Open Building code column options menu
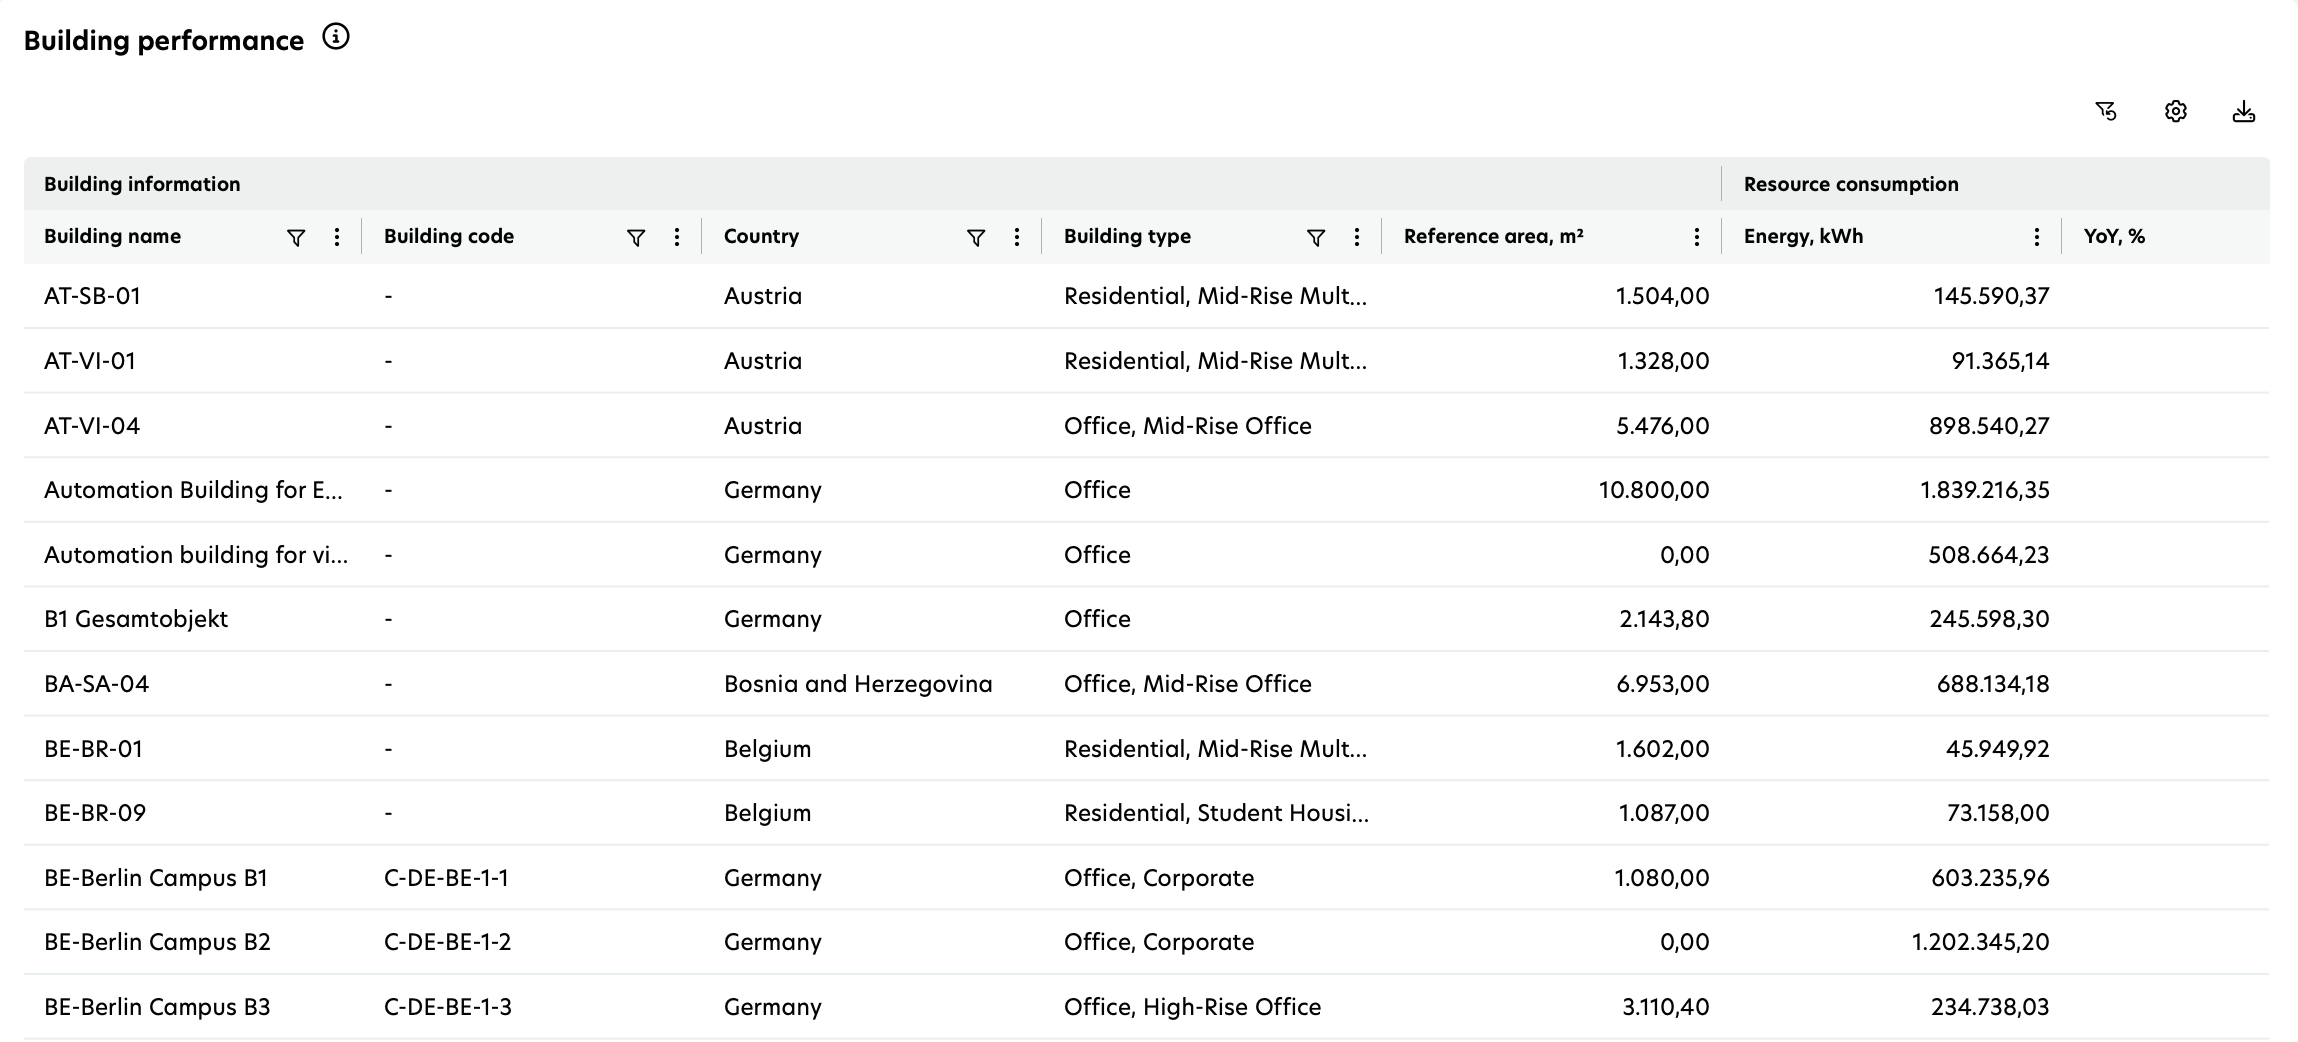This screenshot has width=2298, height=1042. tap(677, 237)
